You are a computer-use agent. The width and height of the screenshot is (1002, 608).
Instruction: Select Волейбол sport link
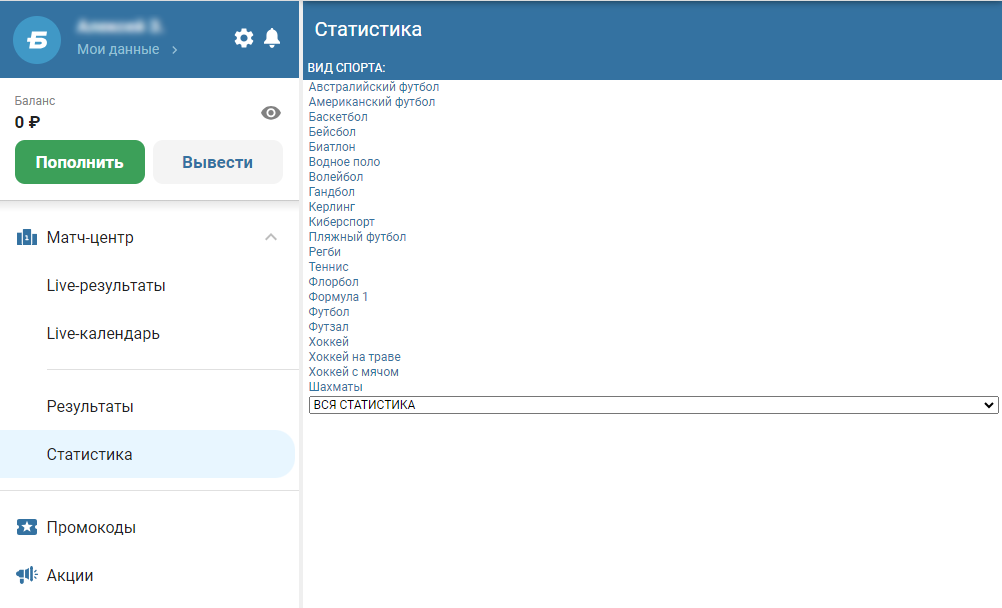pos(336,177)
